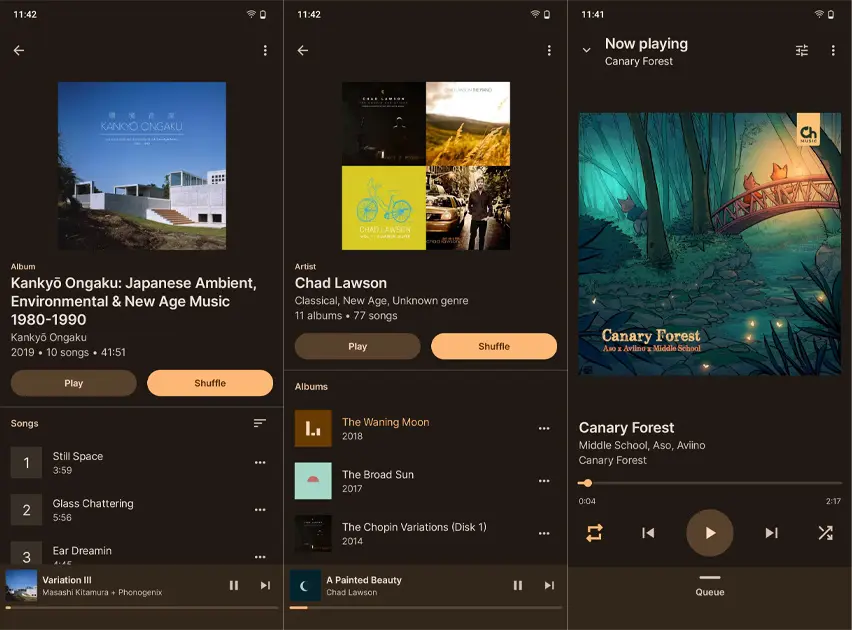Go back from the Kankyō Ongaku album screen
852x630 pixels.
point(19,51)
